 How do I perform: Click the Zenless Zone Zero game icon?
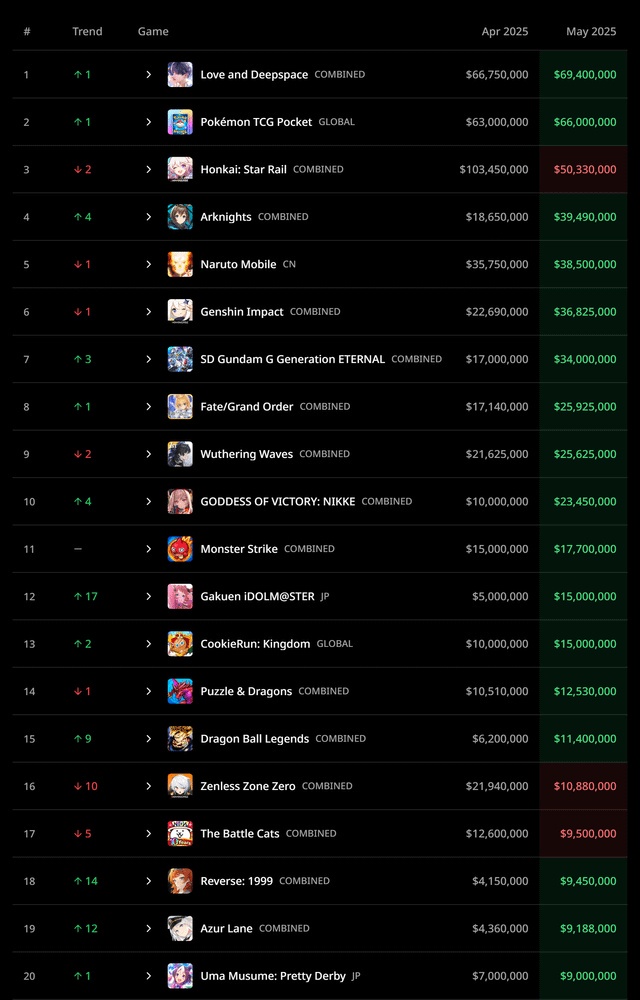180,786
